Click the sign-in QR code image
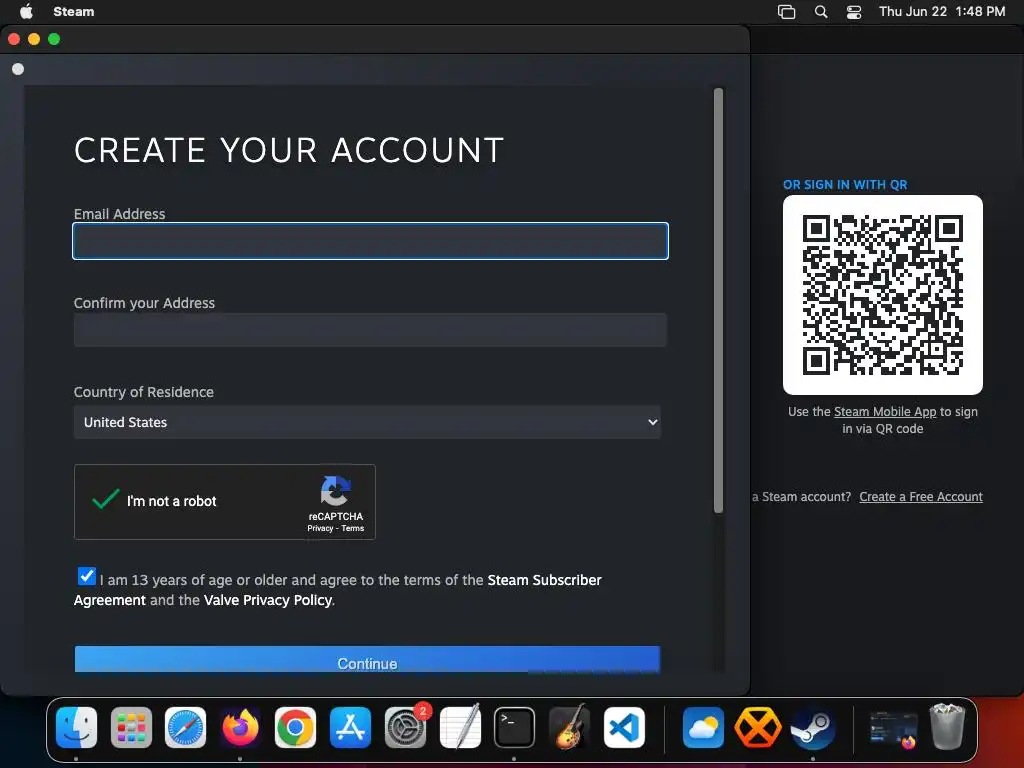The image size is (1024, 768). coord(883,295)
